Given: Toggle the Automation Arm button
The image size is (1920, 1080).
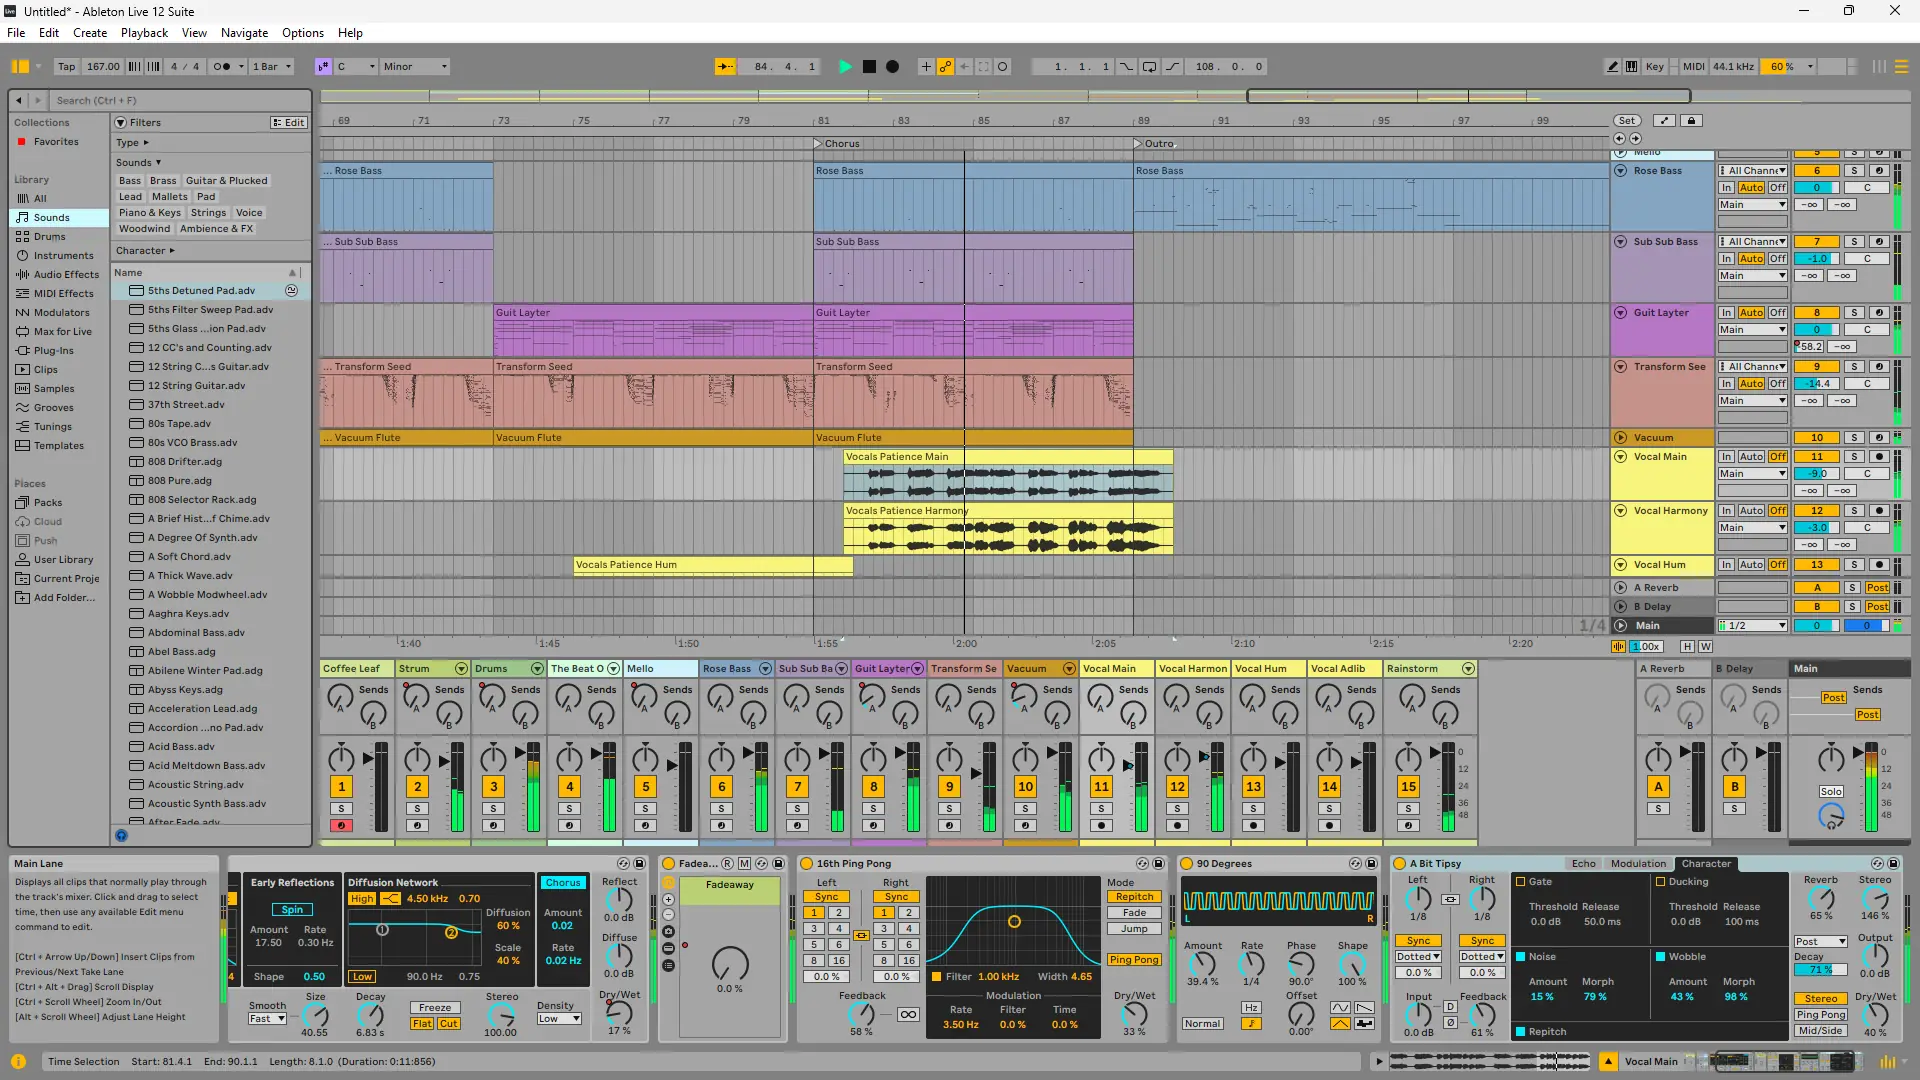Looking at the screenshot, I should coord(945,67).
